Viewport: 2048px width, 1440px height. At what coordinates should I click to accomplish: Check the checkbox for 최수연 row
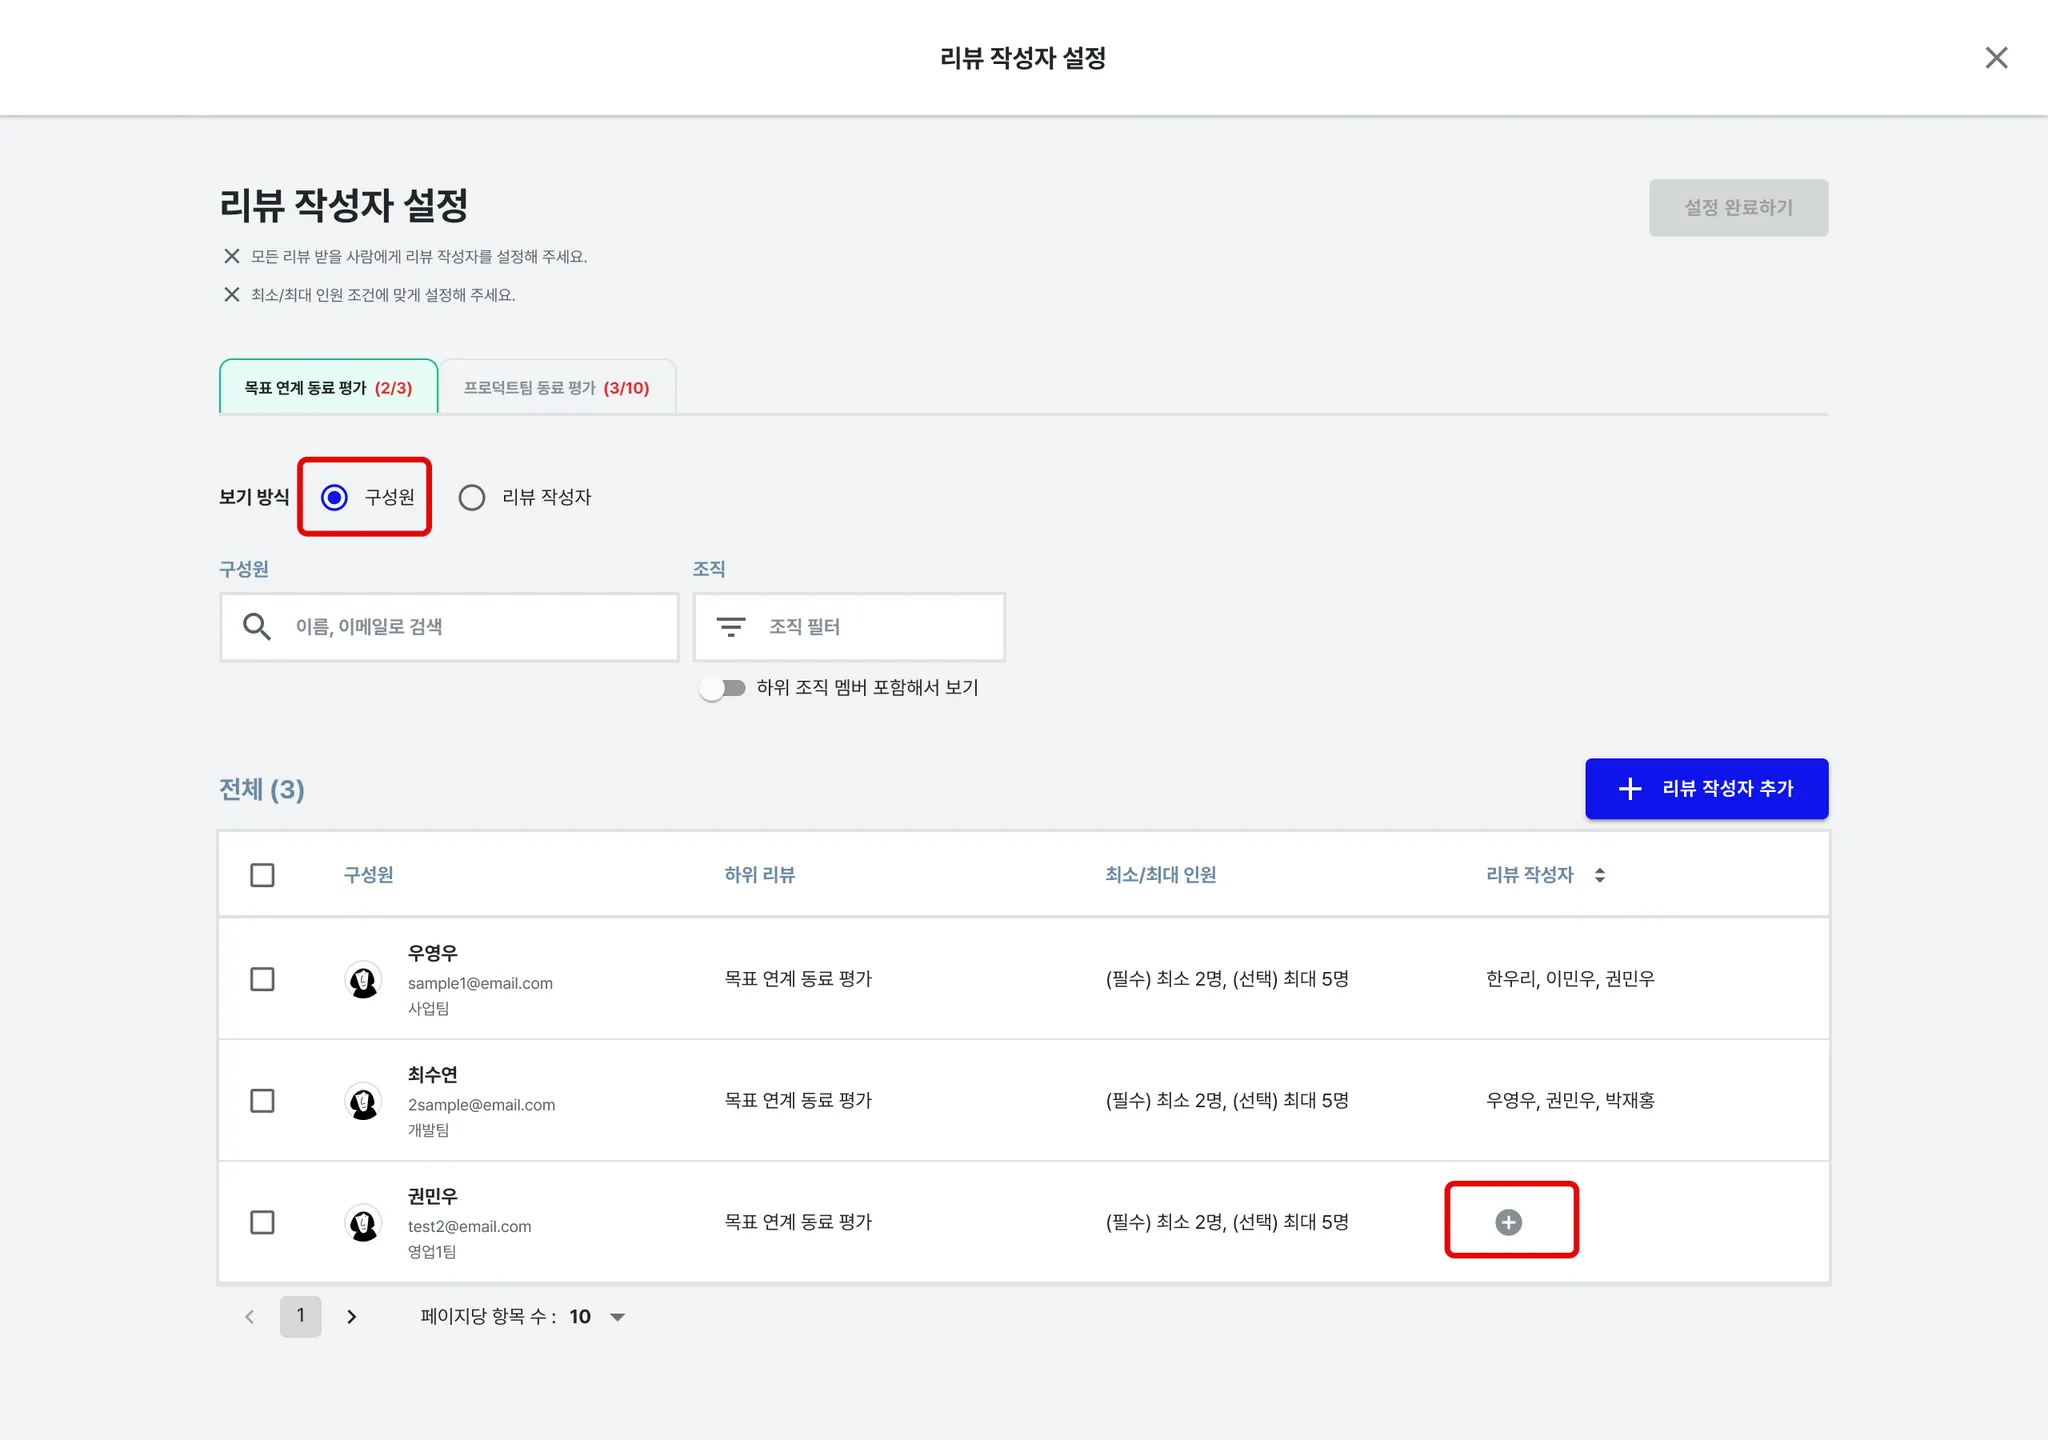pyautogui.click(x=262, y=1101)
